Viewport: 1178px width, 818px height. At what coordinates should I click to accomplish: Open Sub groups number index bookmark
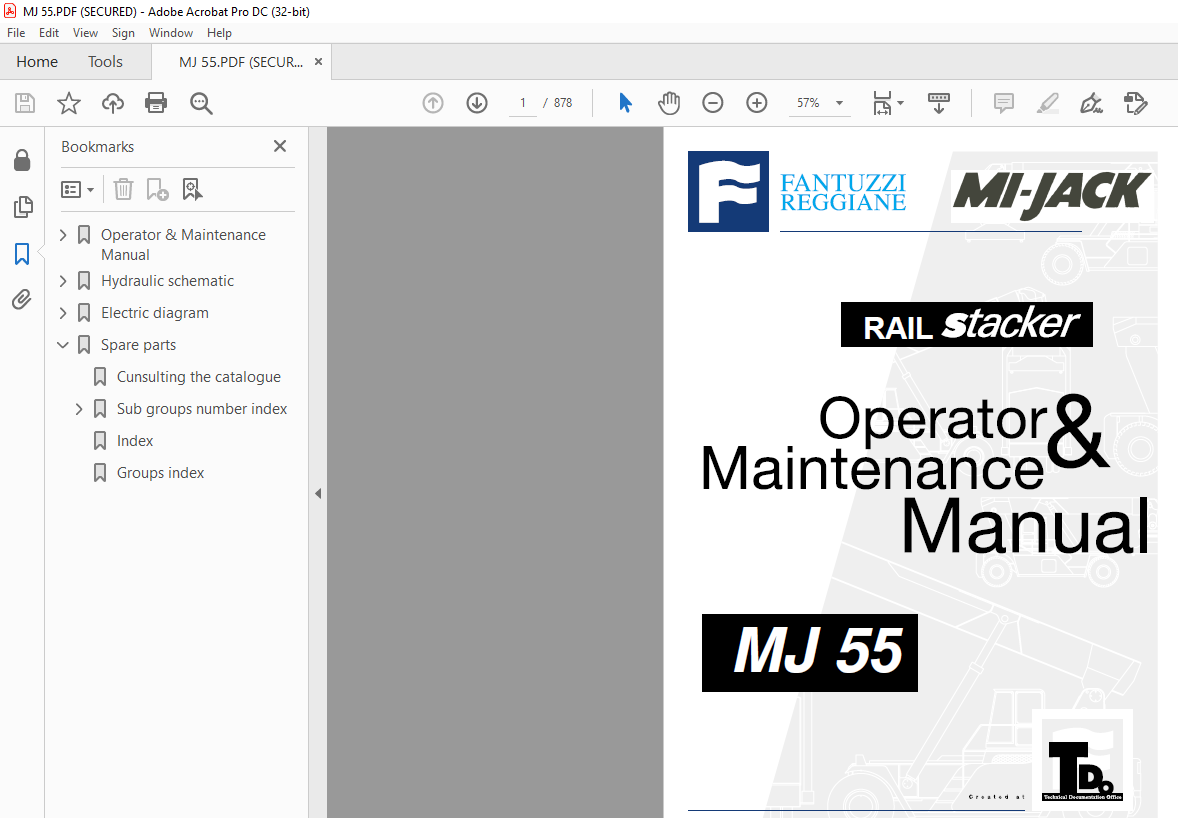point(201,409)
